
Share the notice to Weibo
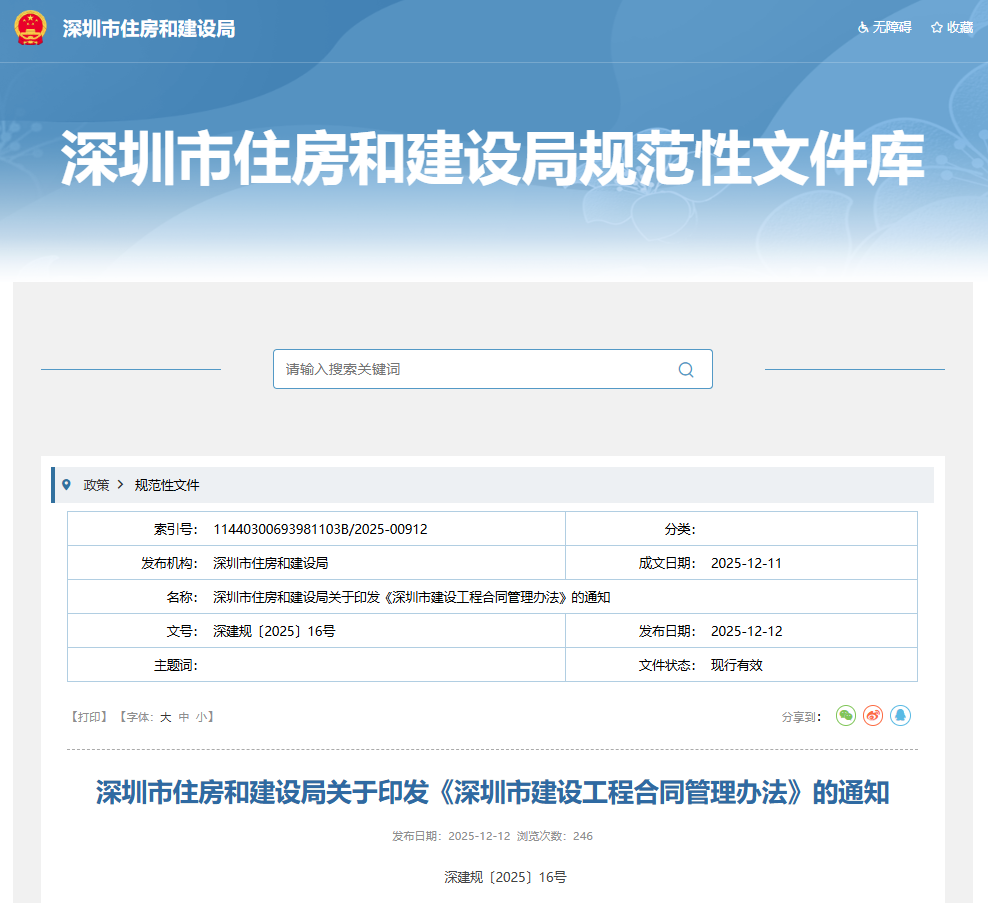(x=872, y=715)
